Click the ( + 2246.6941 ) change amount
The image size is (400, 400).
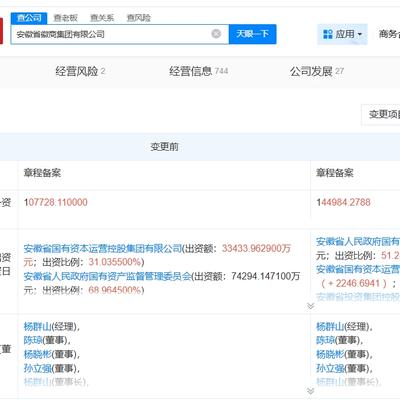point(354,283)
